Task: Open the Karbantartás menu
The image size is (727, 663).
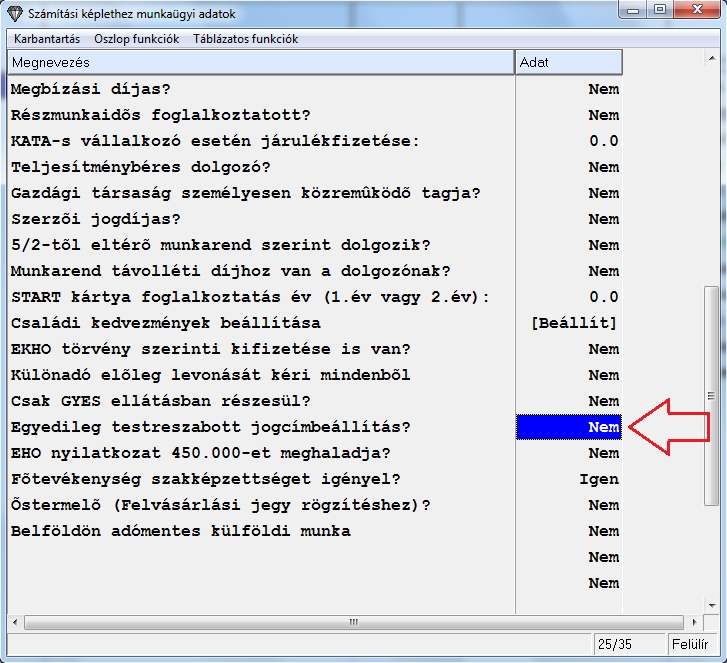Action: coord(46,39)
